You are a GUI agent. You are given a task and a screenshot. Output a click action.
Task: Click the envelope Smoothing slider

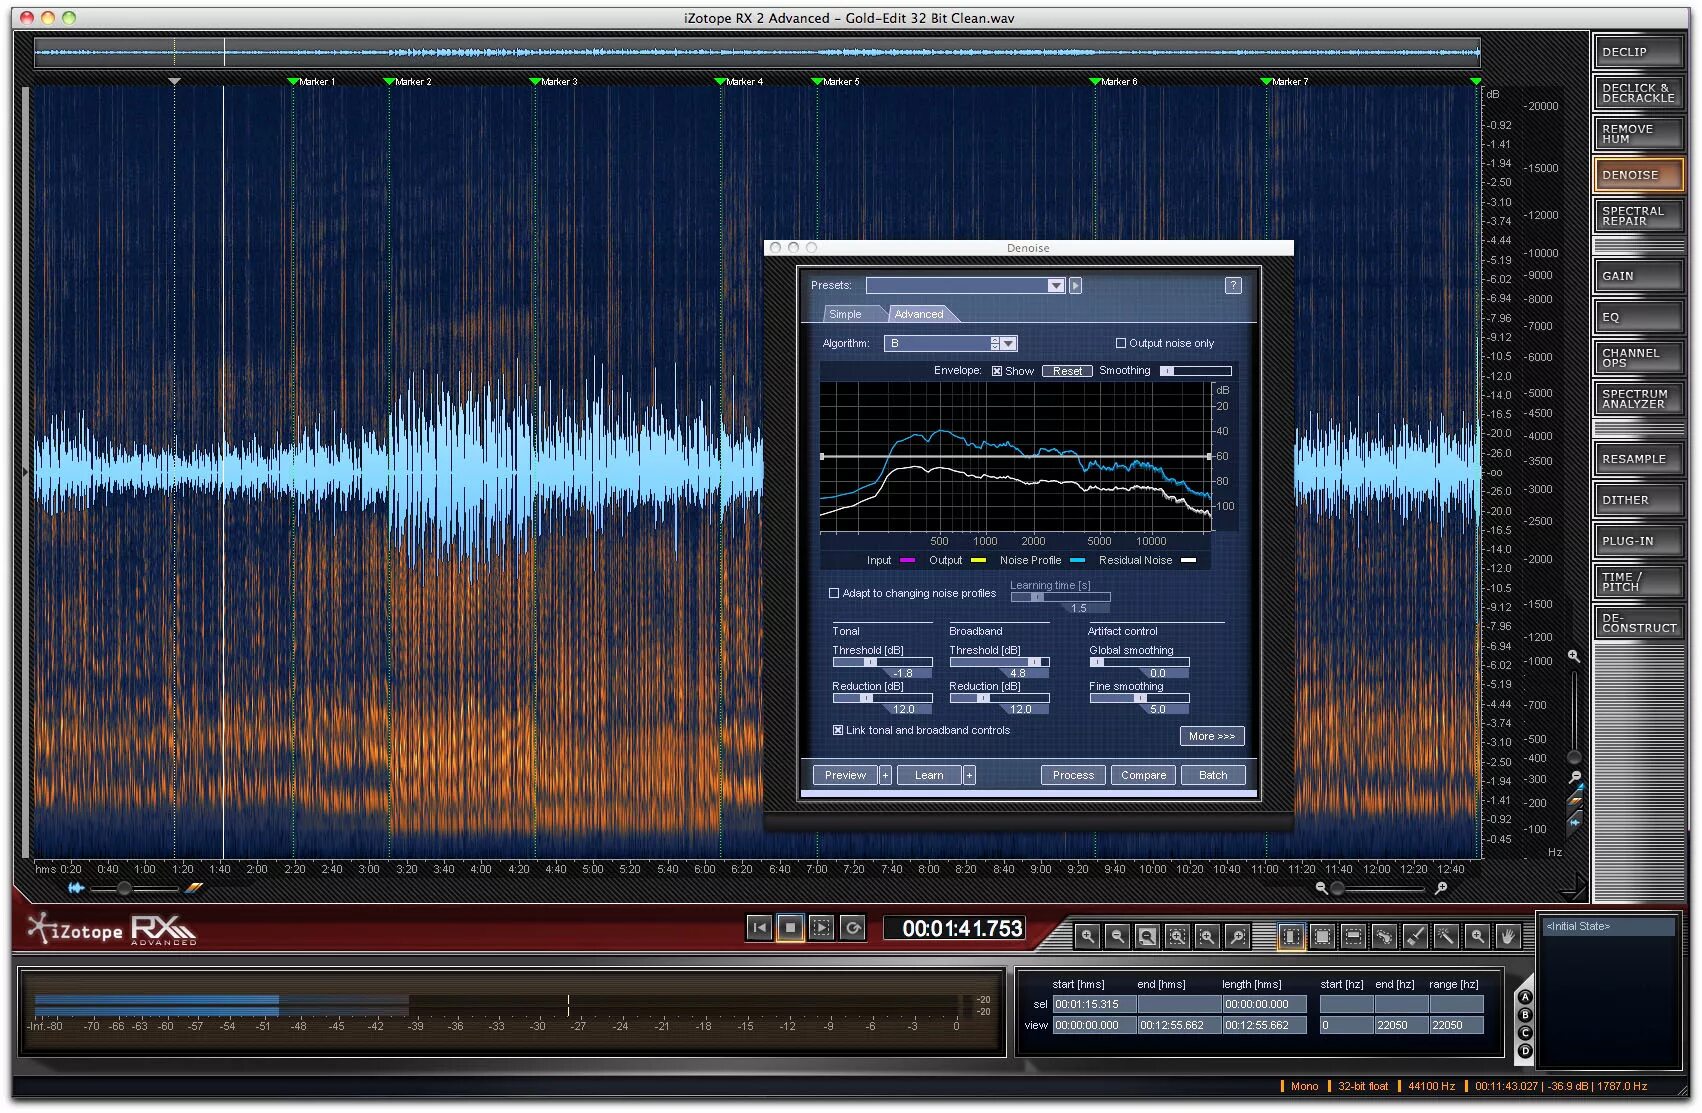tap(1195, 371)
